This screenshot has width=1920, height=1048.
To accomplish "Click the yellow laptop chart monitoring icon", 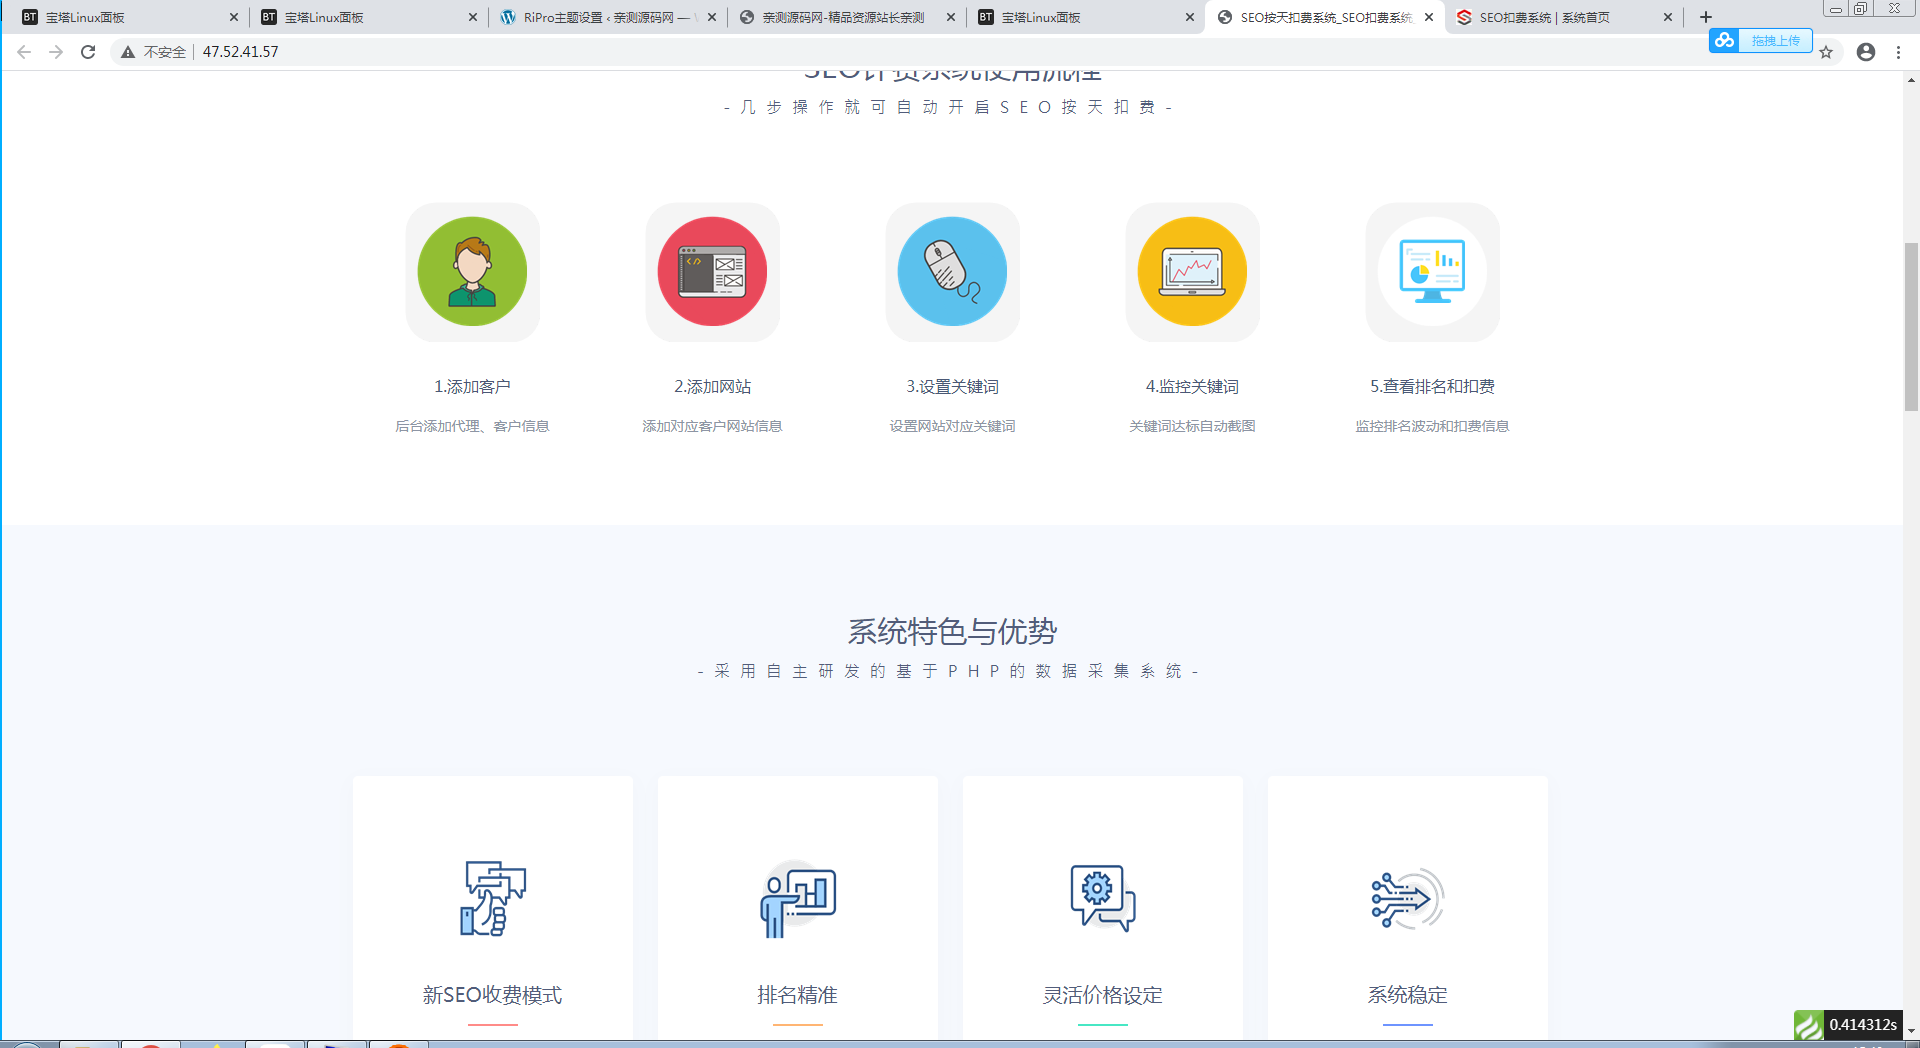I will [x=1192, y=271].
